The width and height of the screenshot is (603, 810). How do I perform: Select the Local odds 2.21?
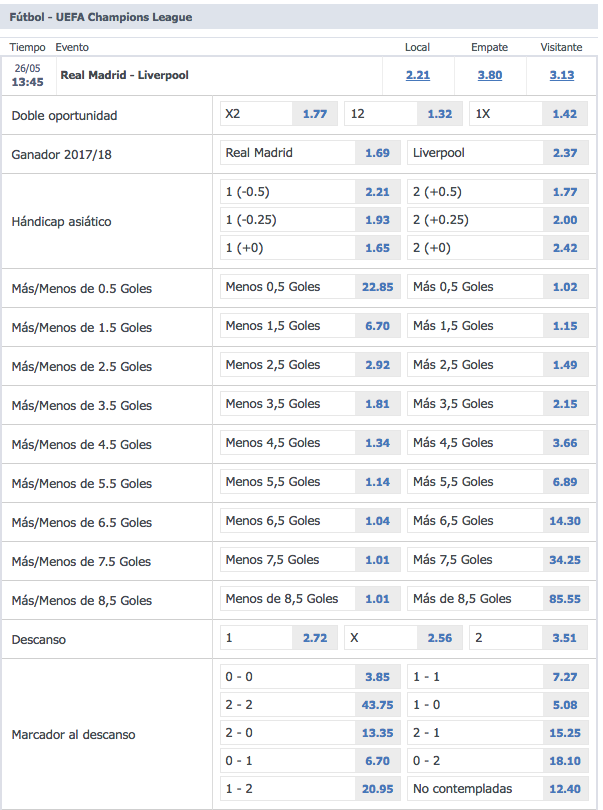tap(418, 75)
